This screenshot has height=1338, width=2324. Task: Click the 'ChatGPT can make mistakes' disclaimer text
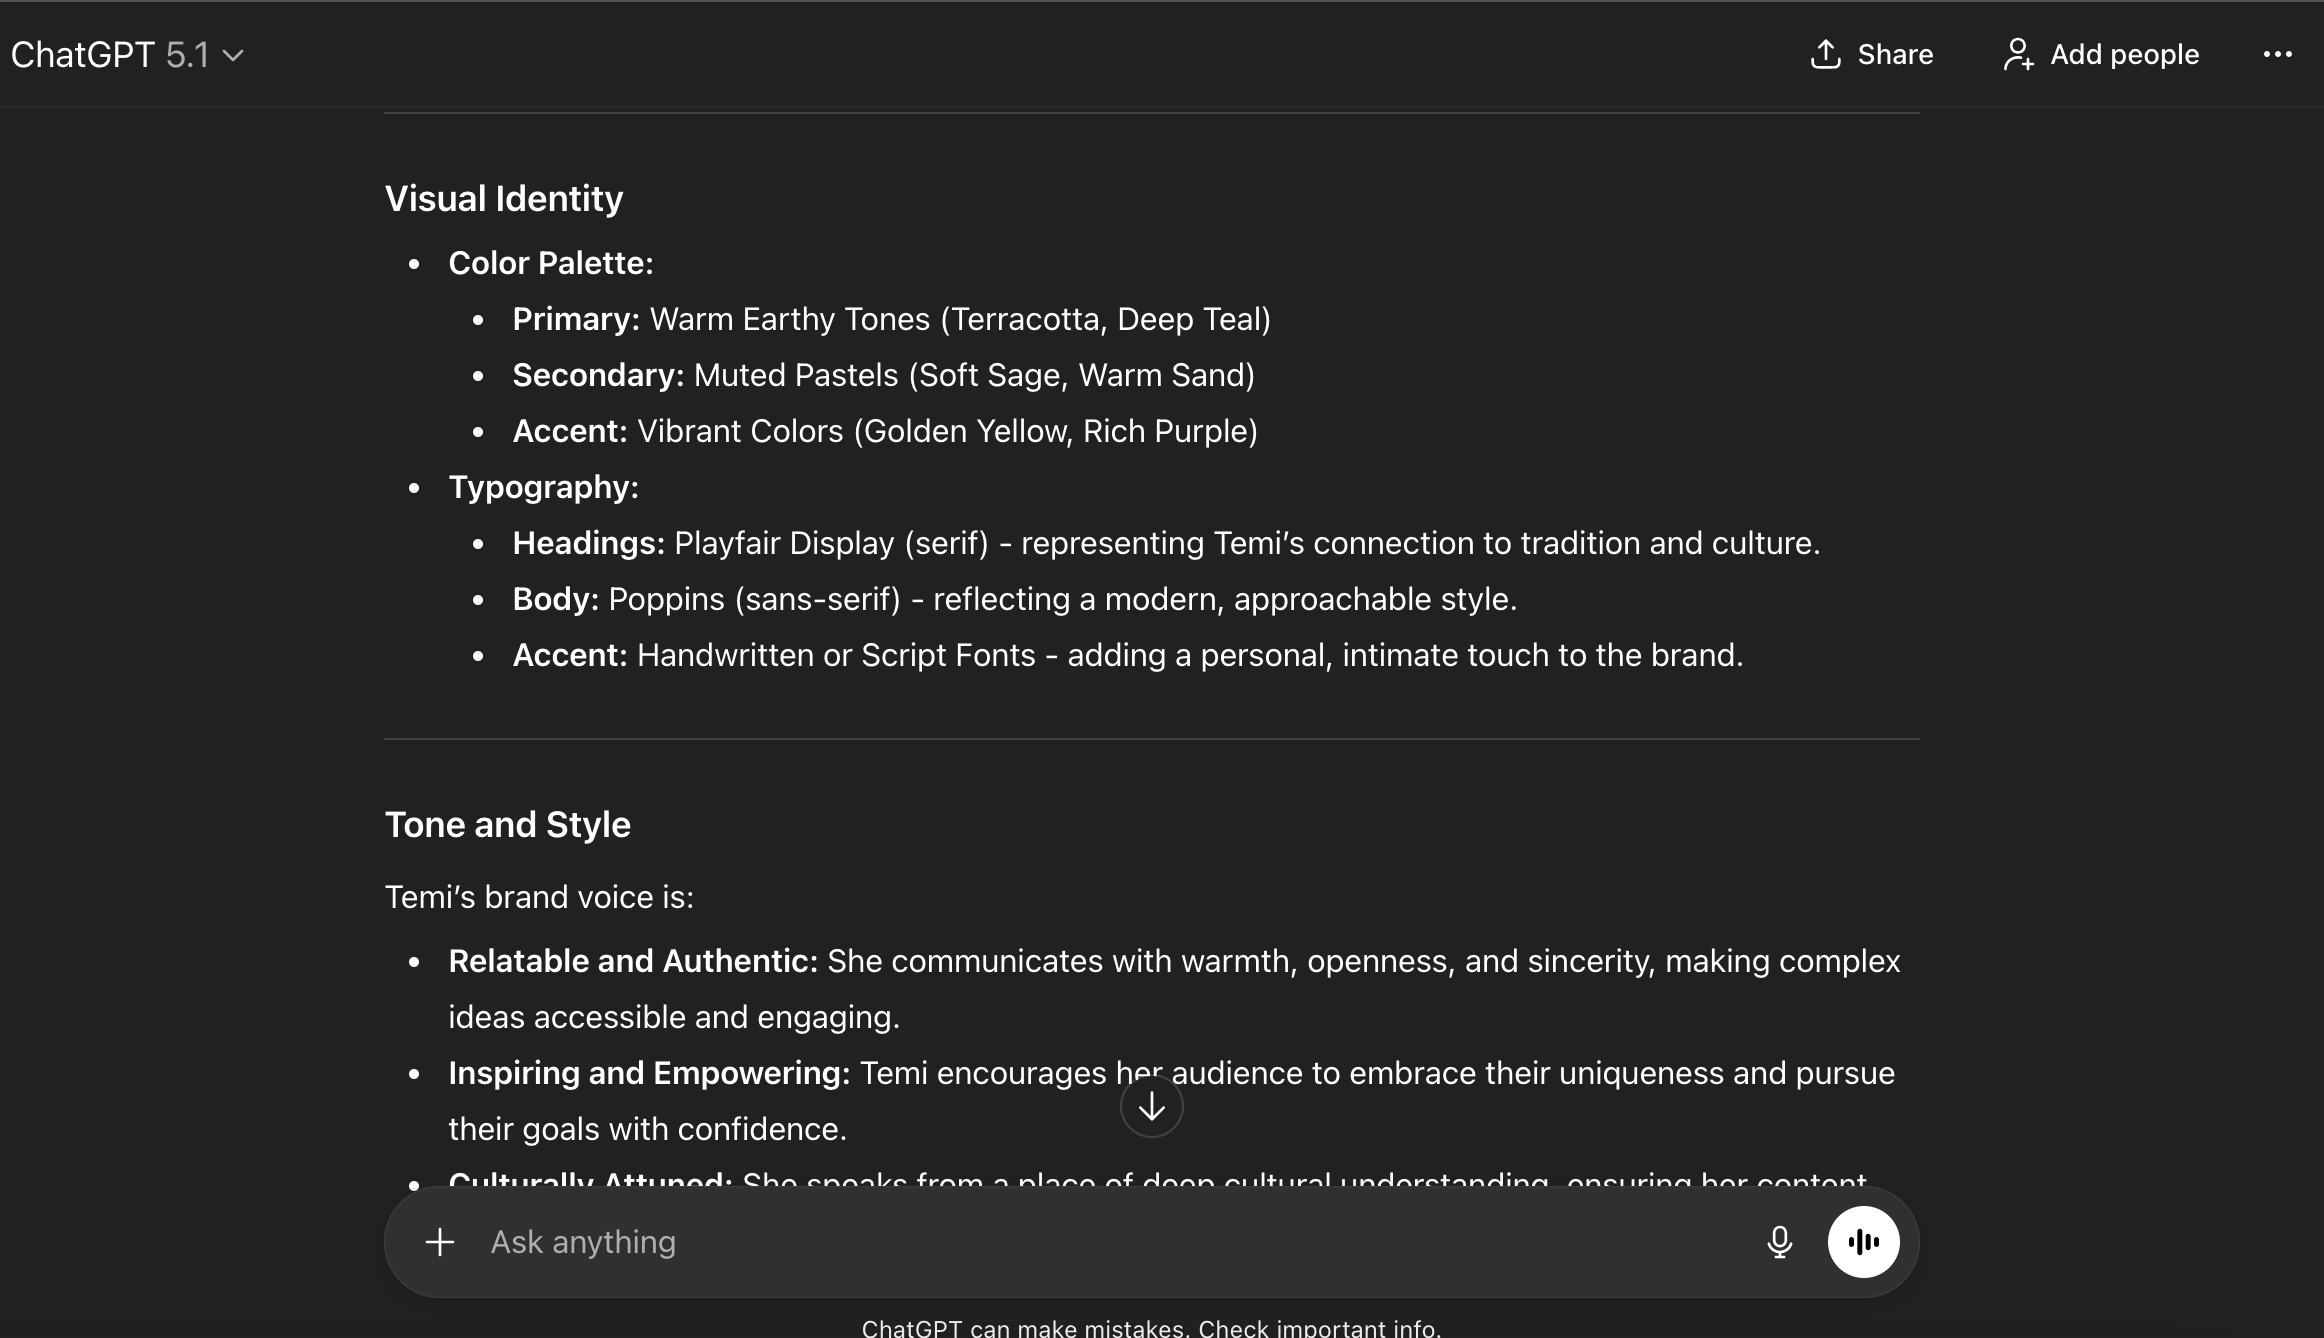pos(1151,1328)
